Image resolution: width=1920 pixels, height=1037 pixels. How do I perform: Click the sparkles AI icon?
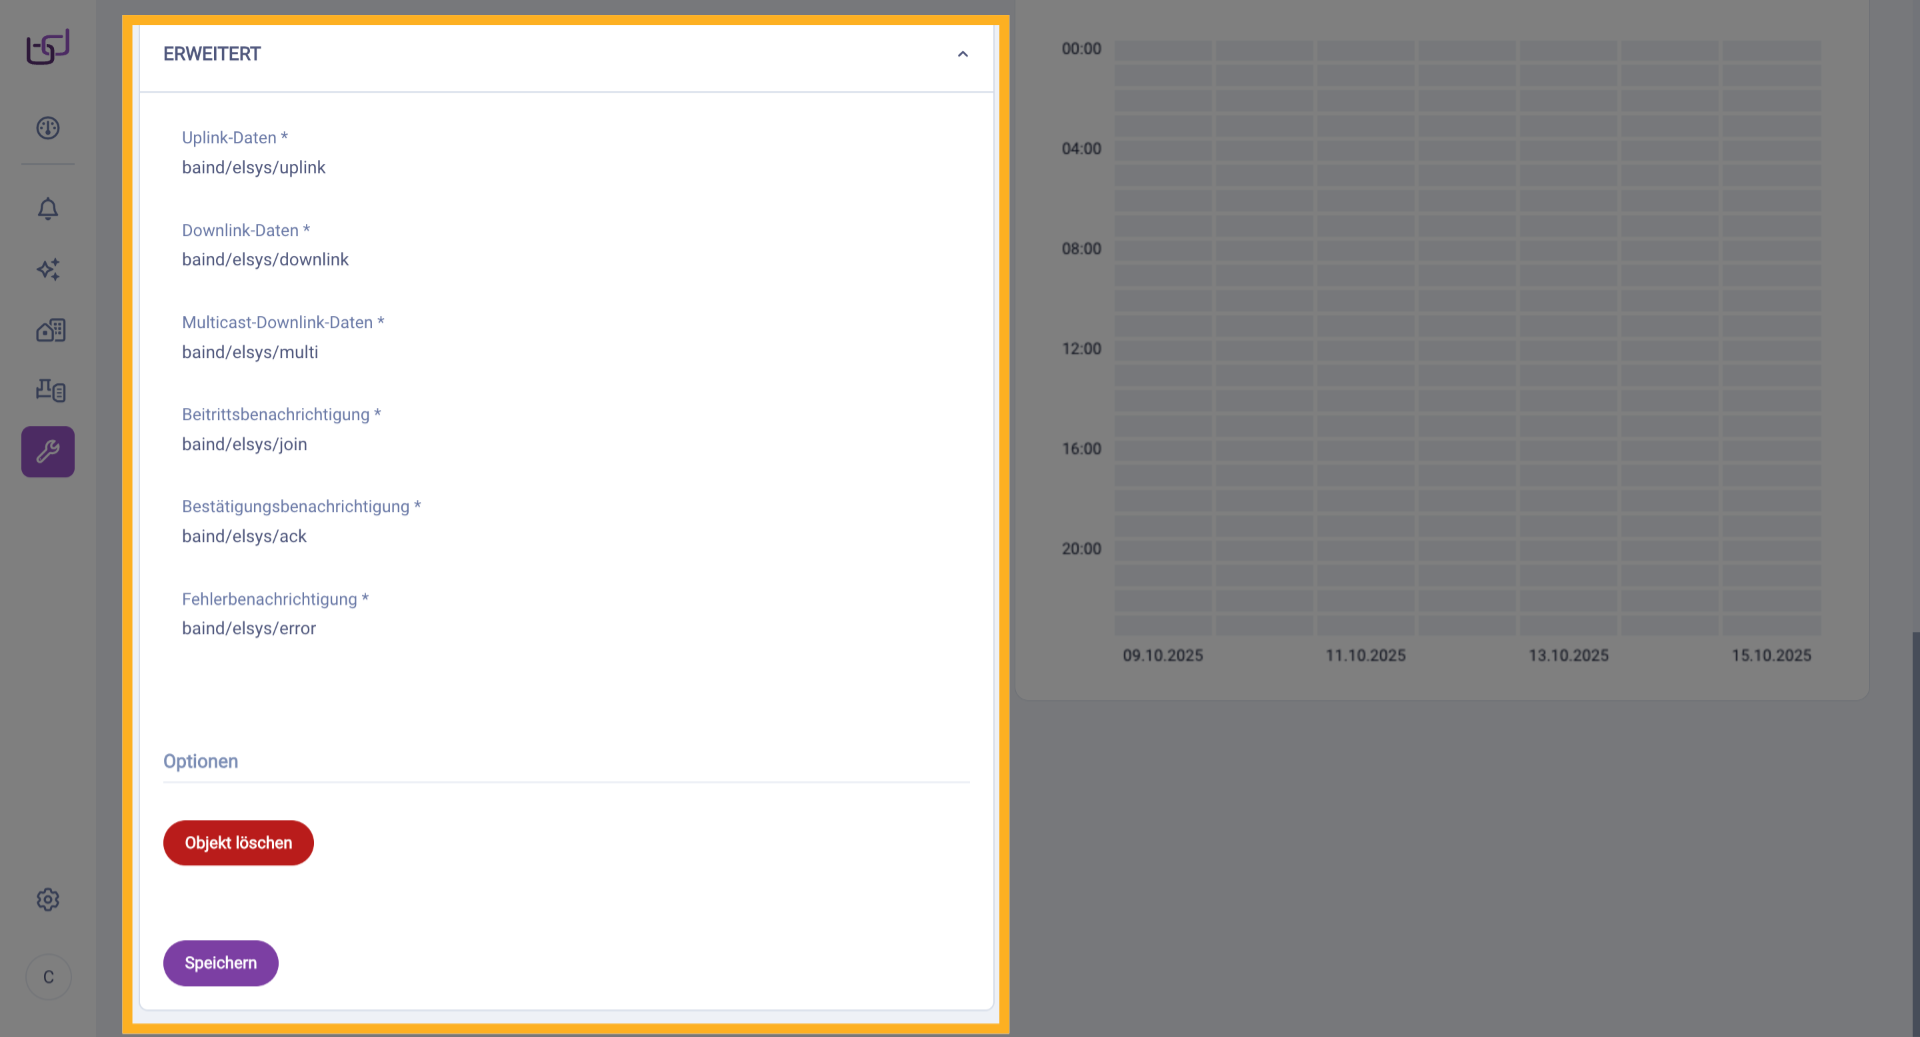point(48,270)
